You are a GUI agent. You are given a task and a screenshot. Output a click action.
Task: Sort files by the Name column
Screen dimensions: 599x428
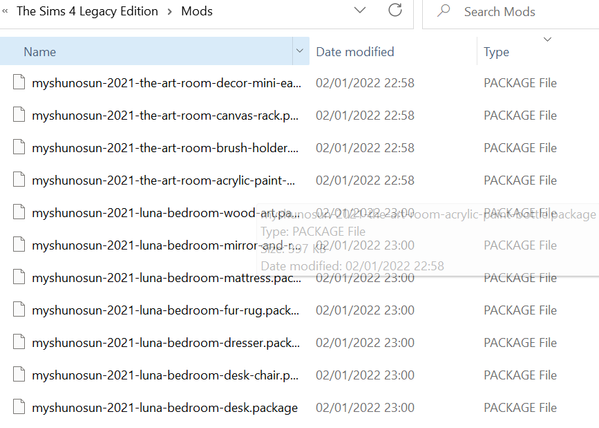tap(146, 51)
